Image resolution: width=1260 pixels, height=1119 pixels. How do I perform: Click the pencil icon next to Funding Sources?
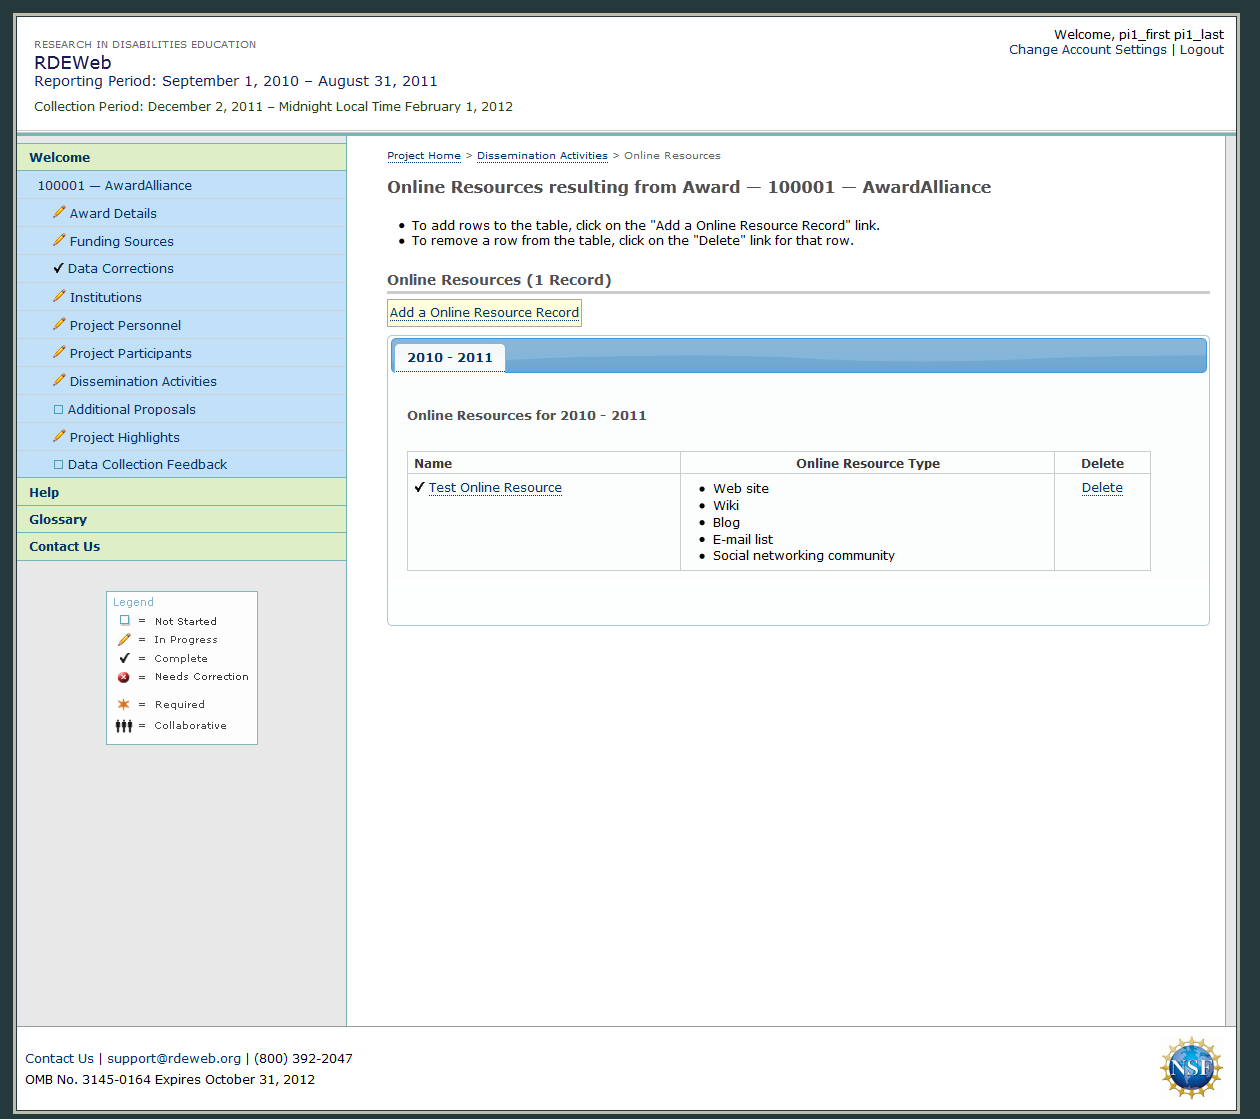click(x=59, y=241)
